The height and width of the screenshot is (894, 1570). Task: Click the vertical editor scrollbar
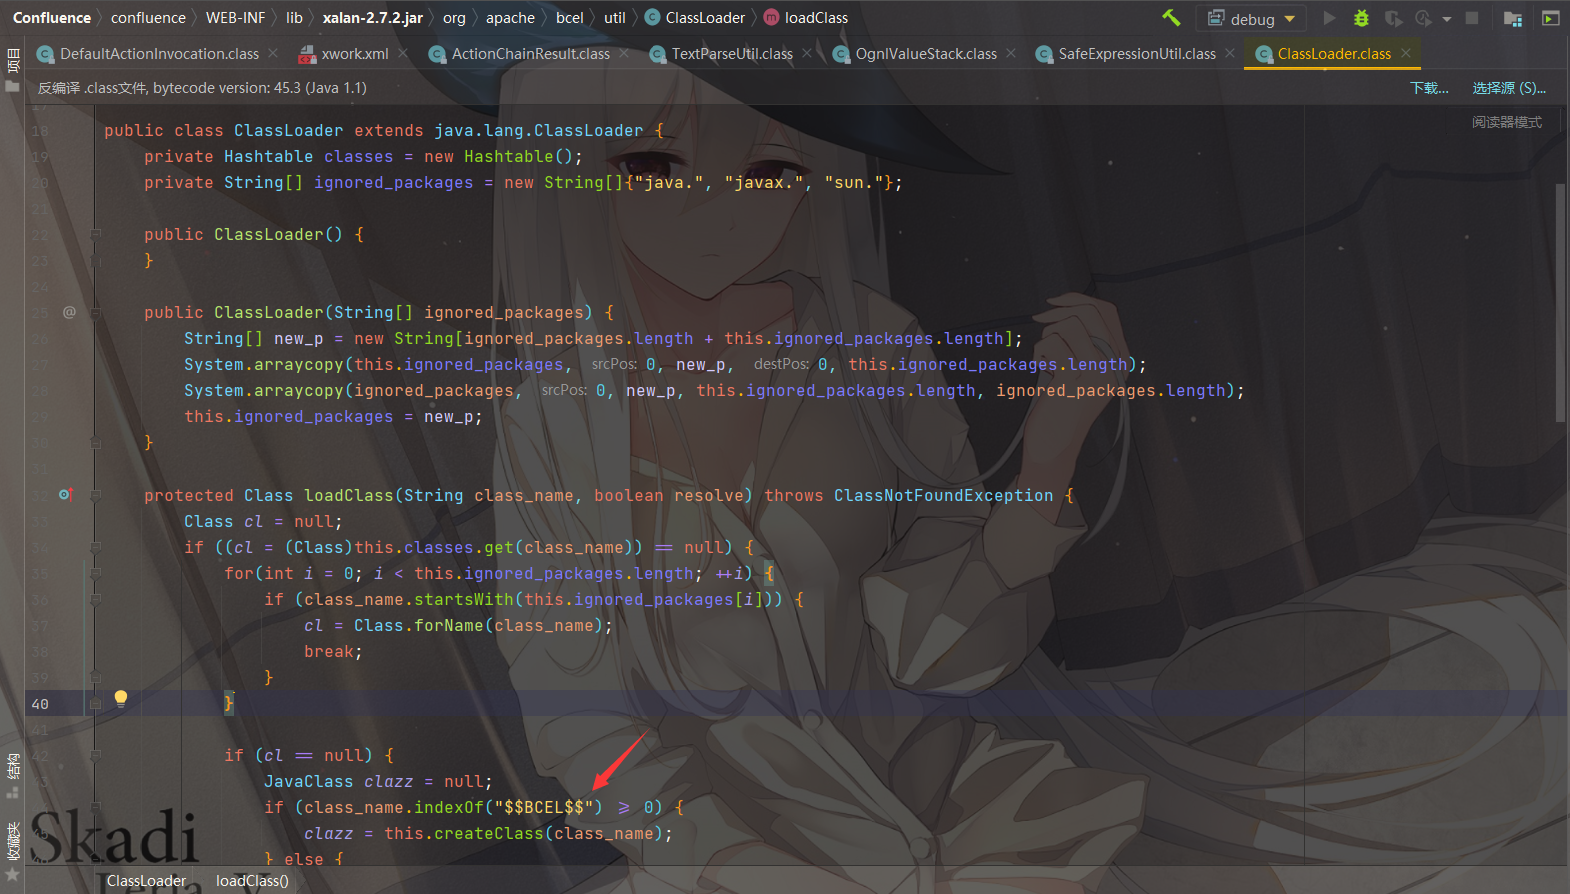(1560, 304)
